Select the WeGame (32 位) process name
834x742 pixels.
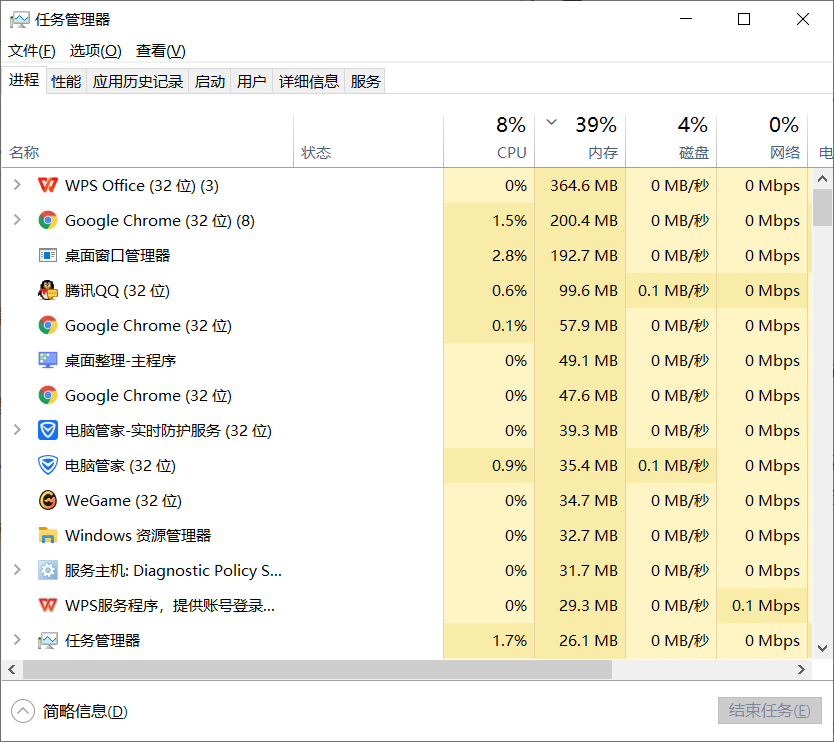123,501
